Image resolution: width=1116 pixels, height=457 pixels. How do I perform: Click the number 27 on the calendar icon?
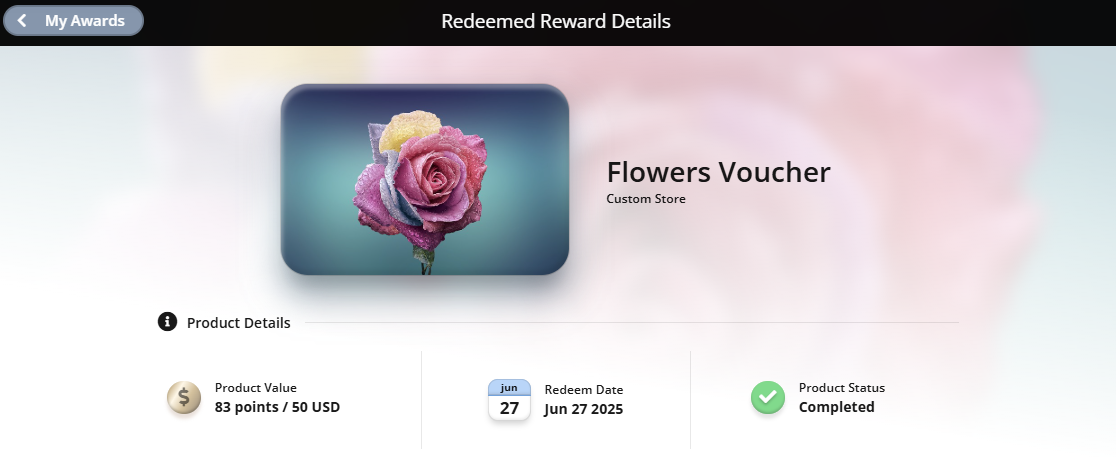point(510,409)
